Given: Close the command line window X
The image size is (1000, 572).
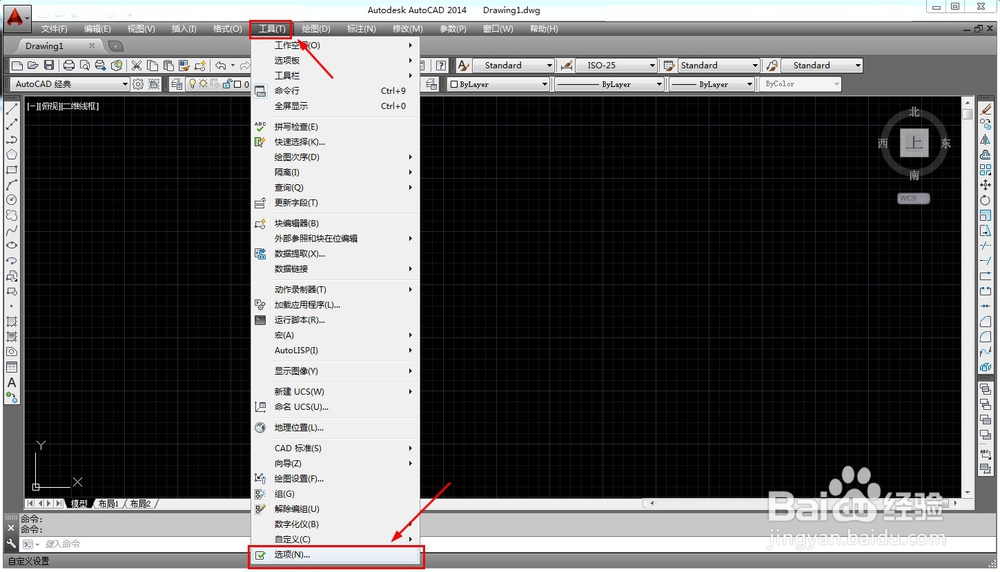Looking at the screenshot, I should tap(11, 528).
